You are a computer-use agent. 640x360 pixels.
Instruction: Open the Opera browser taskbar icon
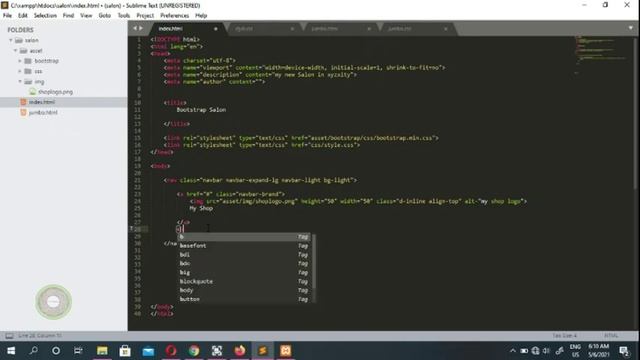tap(171, 351)
